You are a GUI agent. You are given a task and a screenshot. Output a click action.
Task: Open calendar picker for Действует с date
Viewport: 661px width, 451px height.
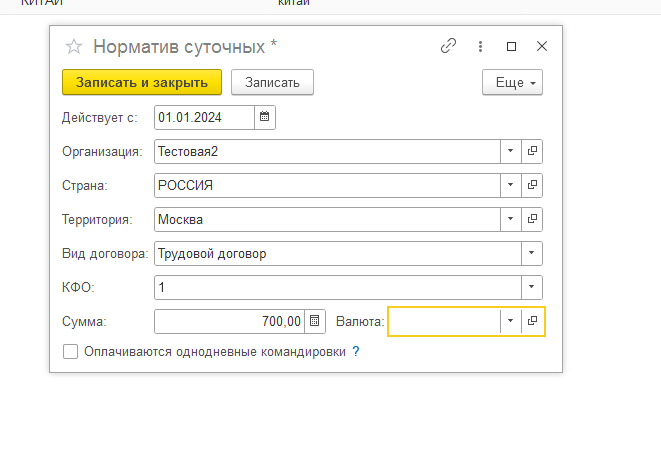265,117
